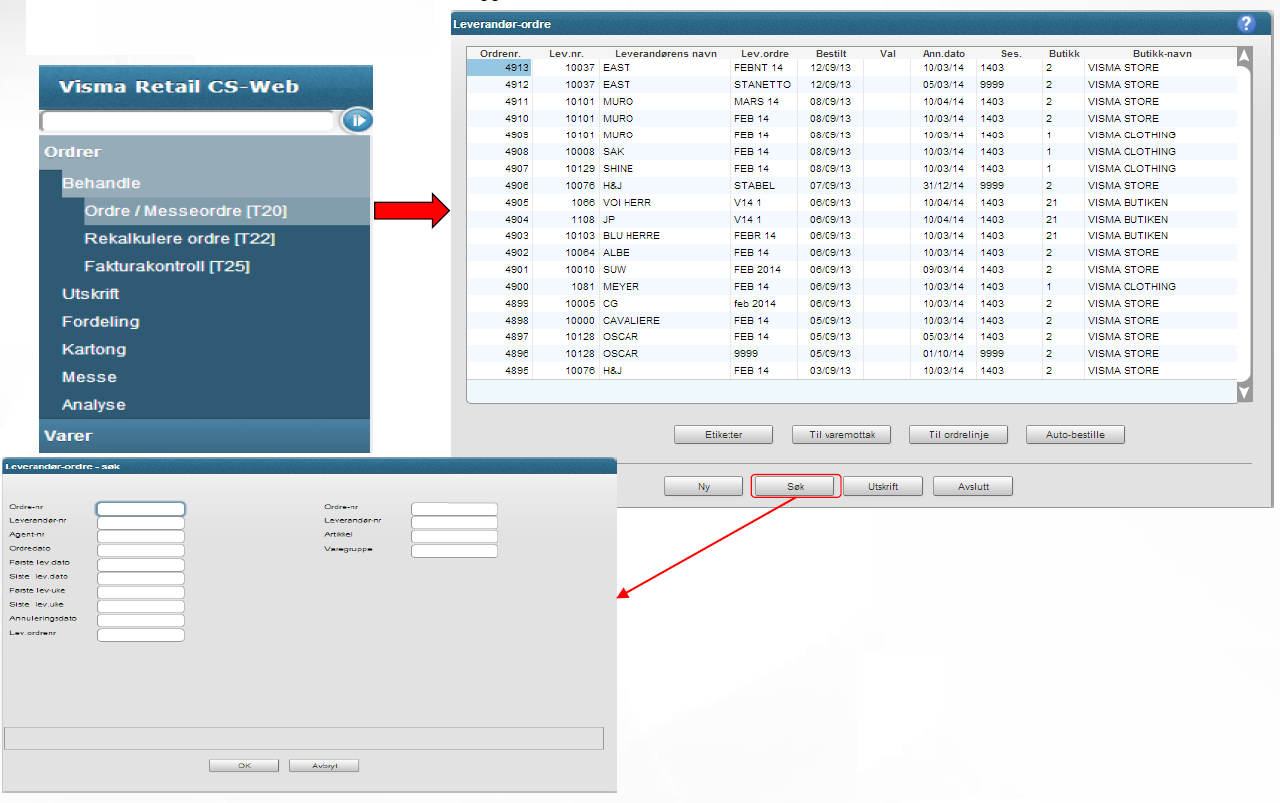Image resolution: width=1280 pixels, height=803 pixels.
Task: Focus the Første lev-uke field
Action: [141, 593]
